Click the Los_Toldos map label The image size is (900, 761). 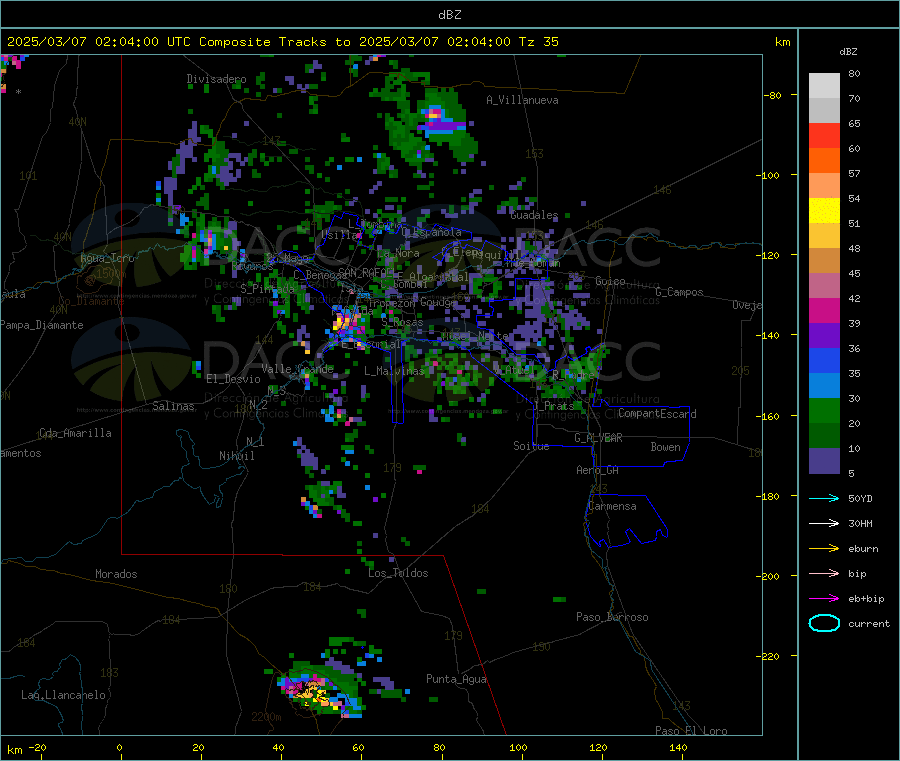[x=398, y=573]
